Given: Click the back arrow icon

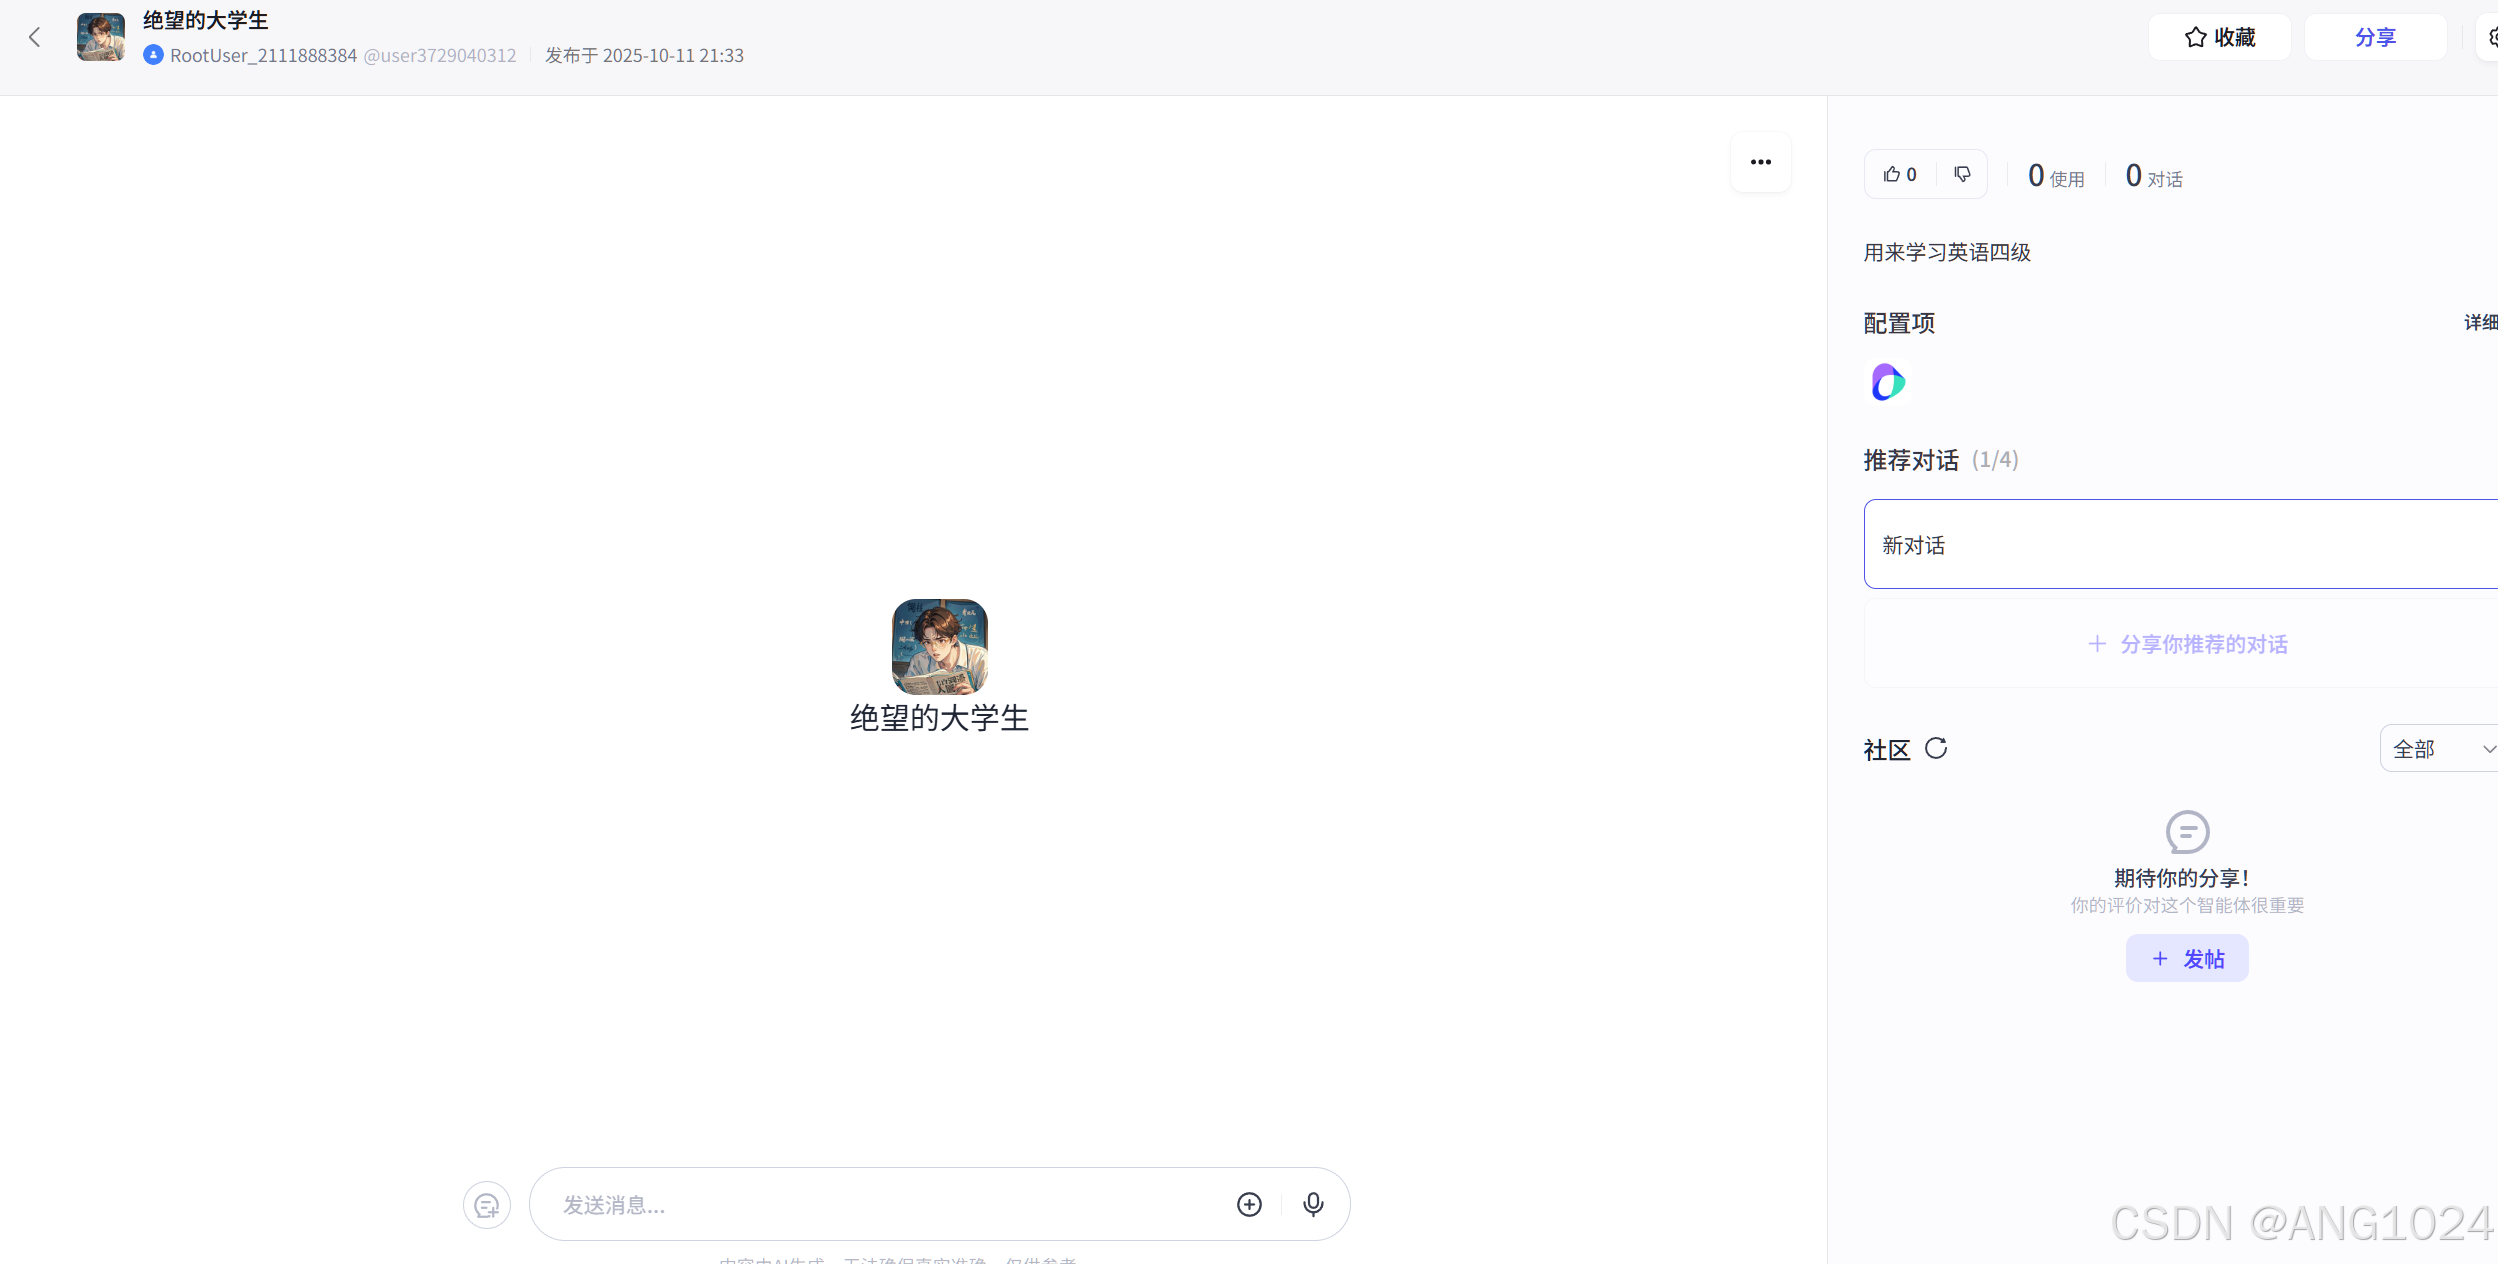Looking at the screenshot, I should 35,38.
